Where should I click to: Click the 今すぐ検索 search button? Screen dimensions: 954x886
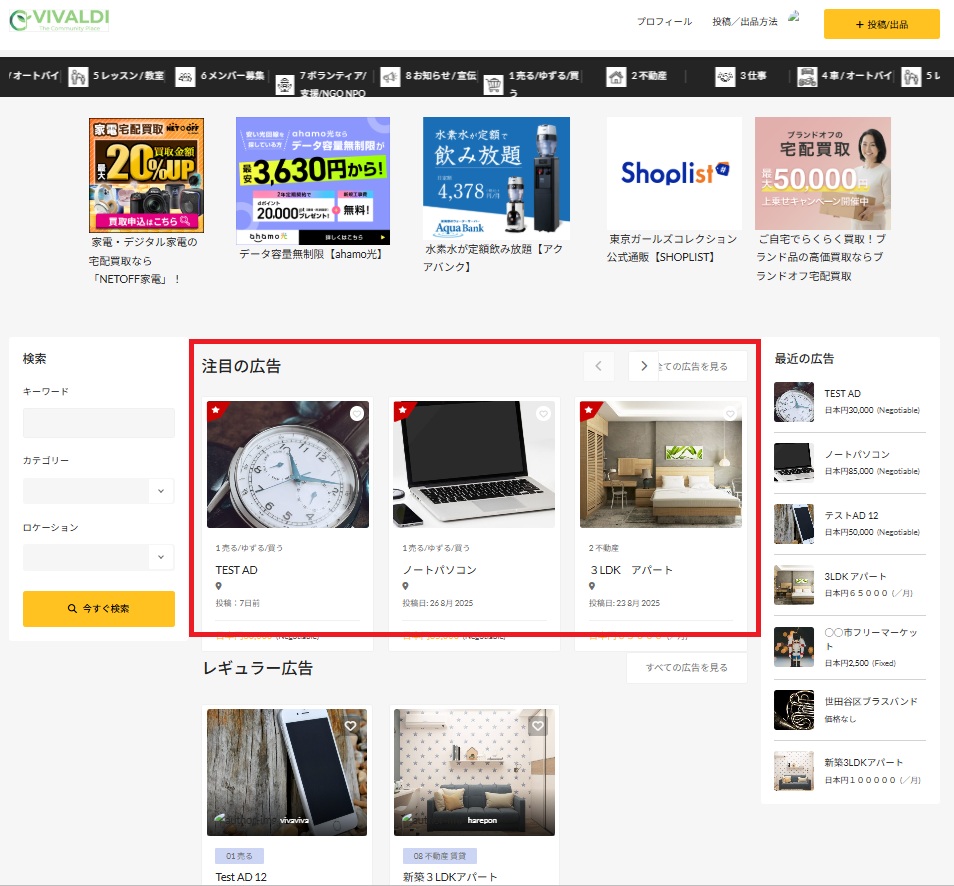(98, 608)
